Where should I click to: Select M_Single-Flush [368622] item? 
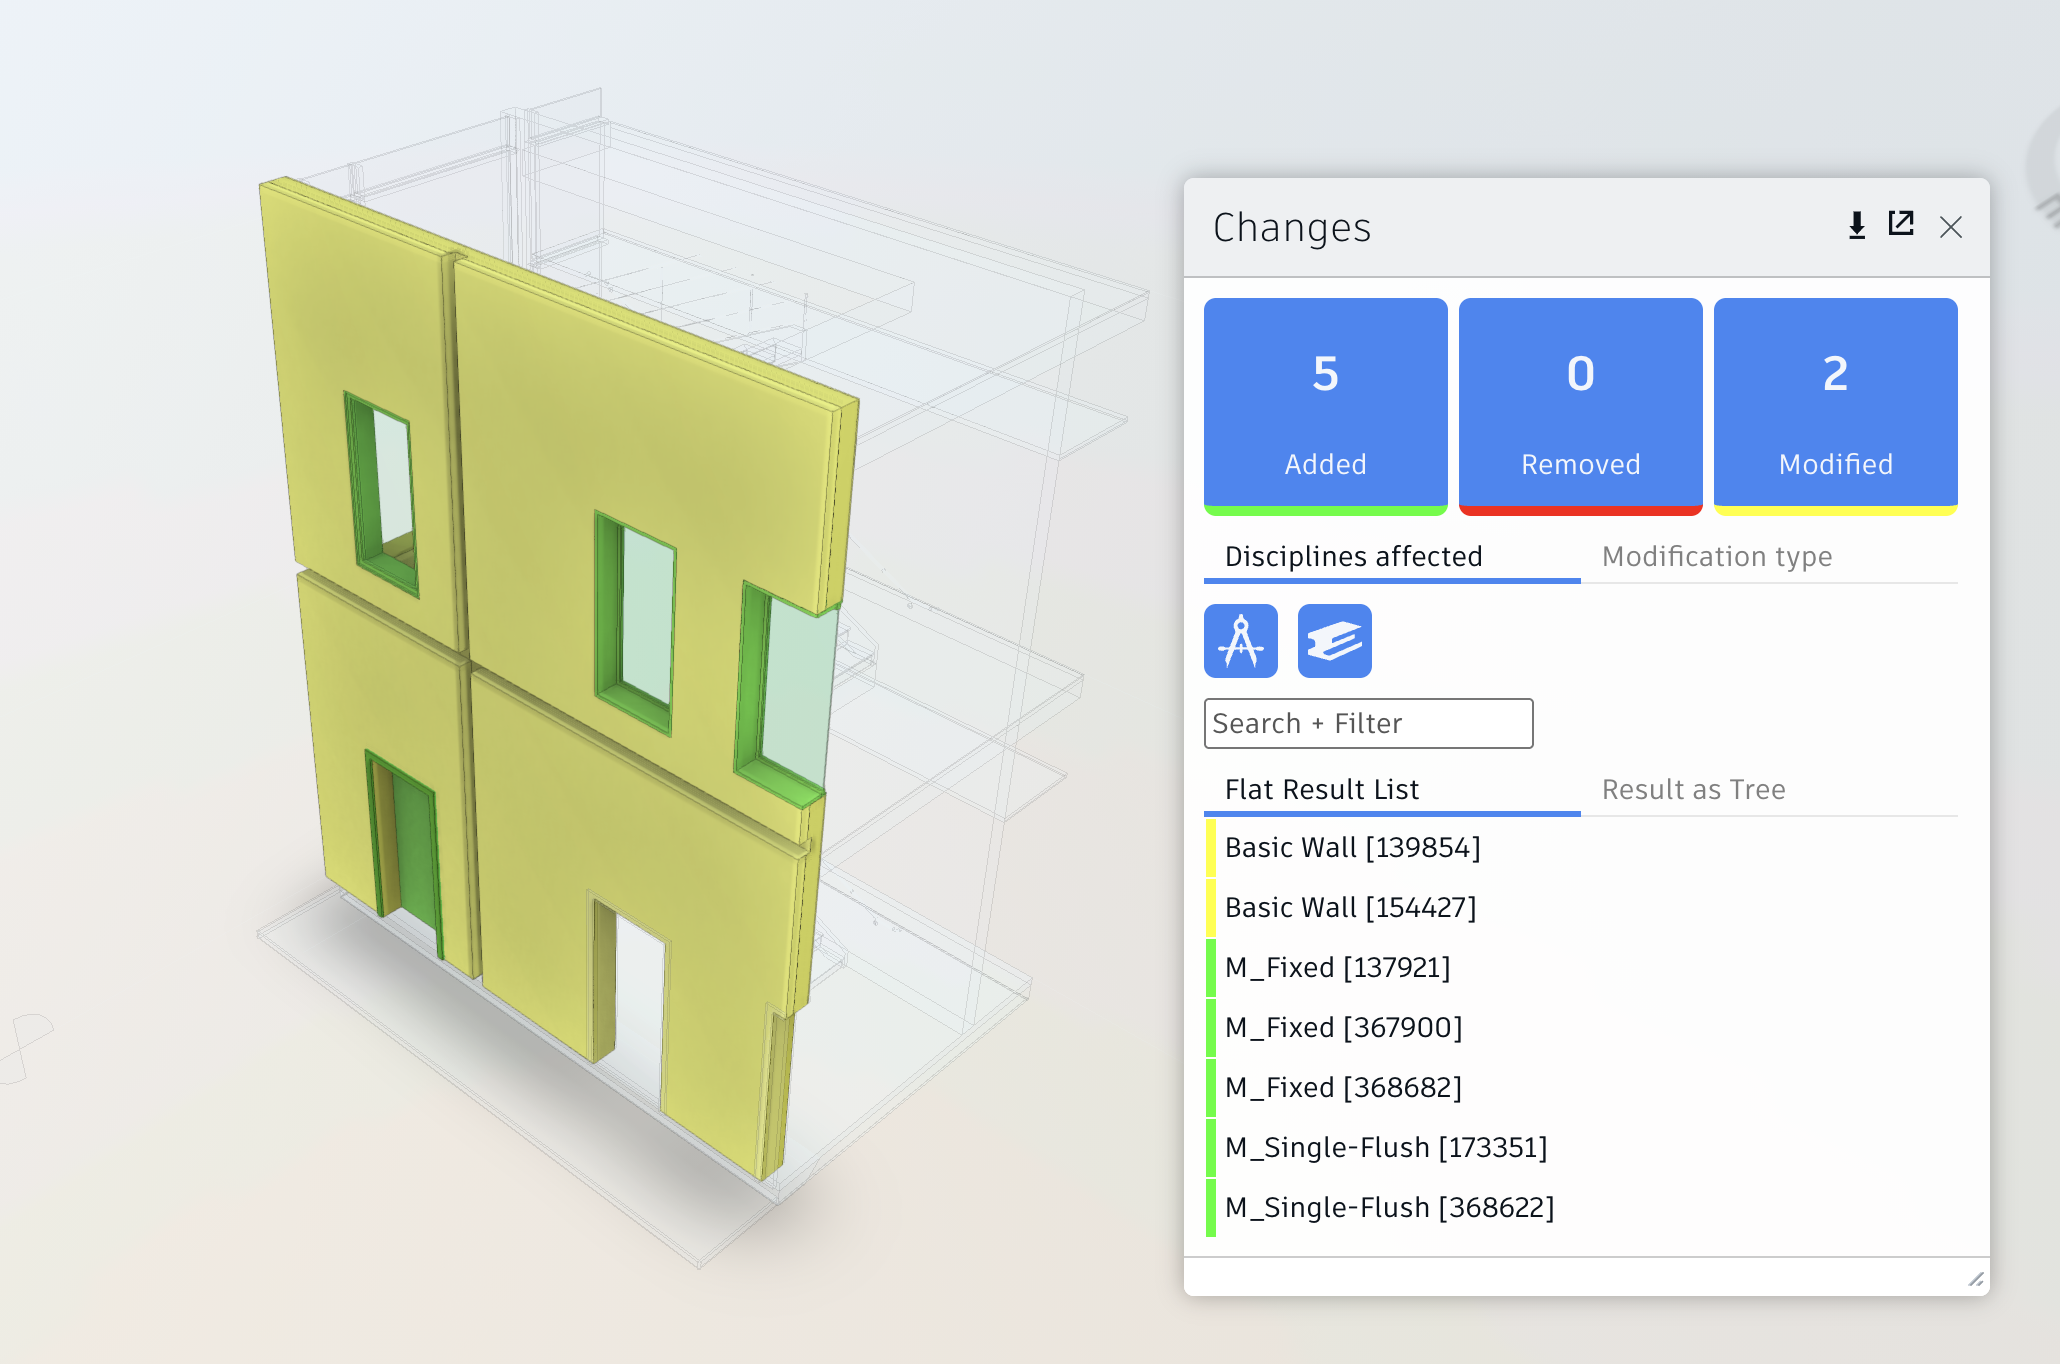[1389, 1208]
